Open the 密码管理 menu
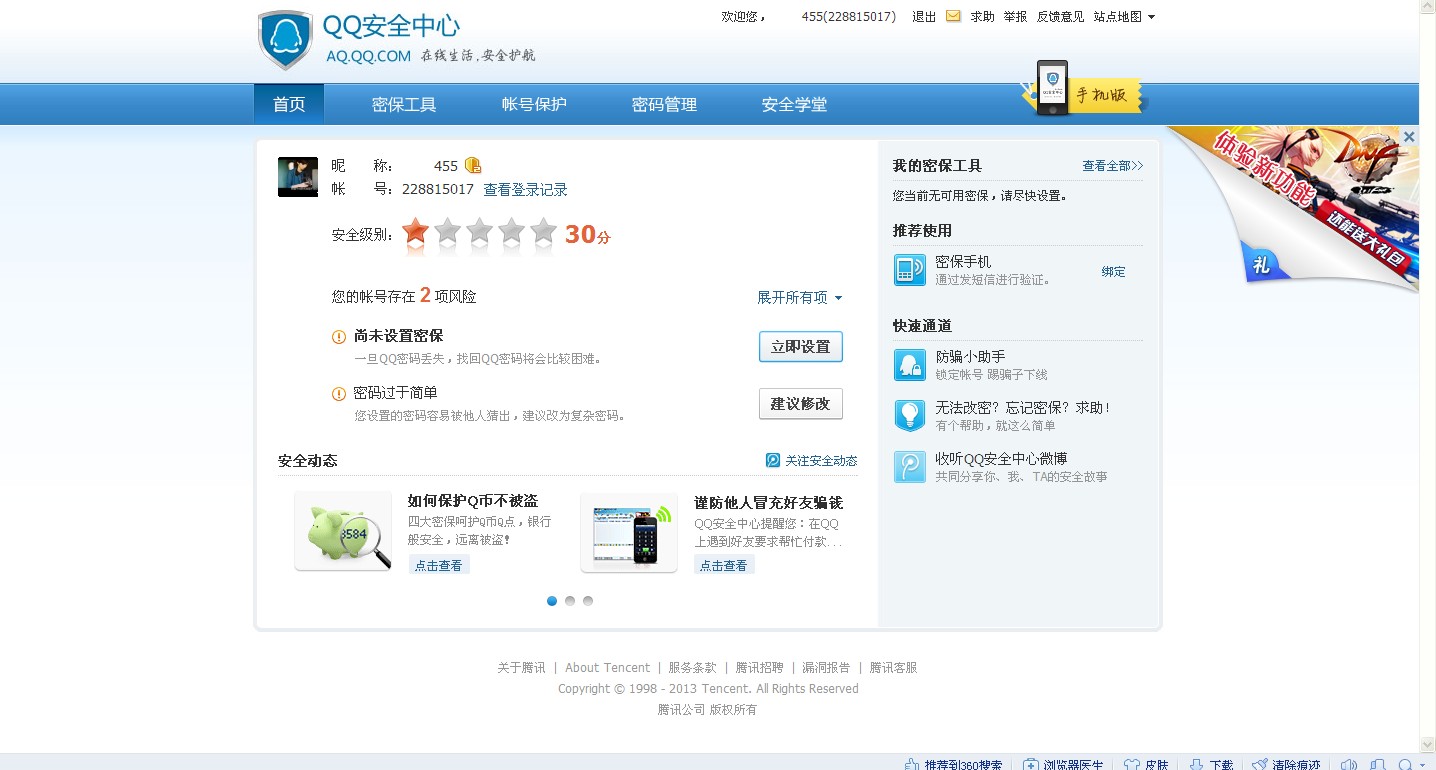 click(x=664, y=104)
